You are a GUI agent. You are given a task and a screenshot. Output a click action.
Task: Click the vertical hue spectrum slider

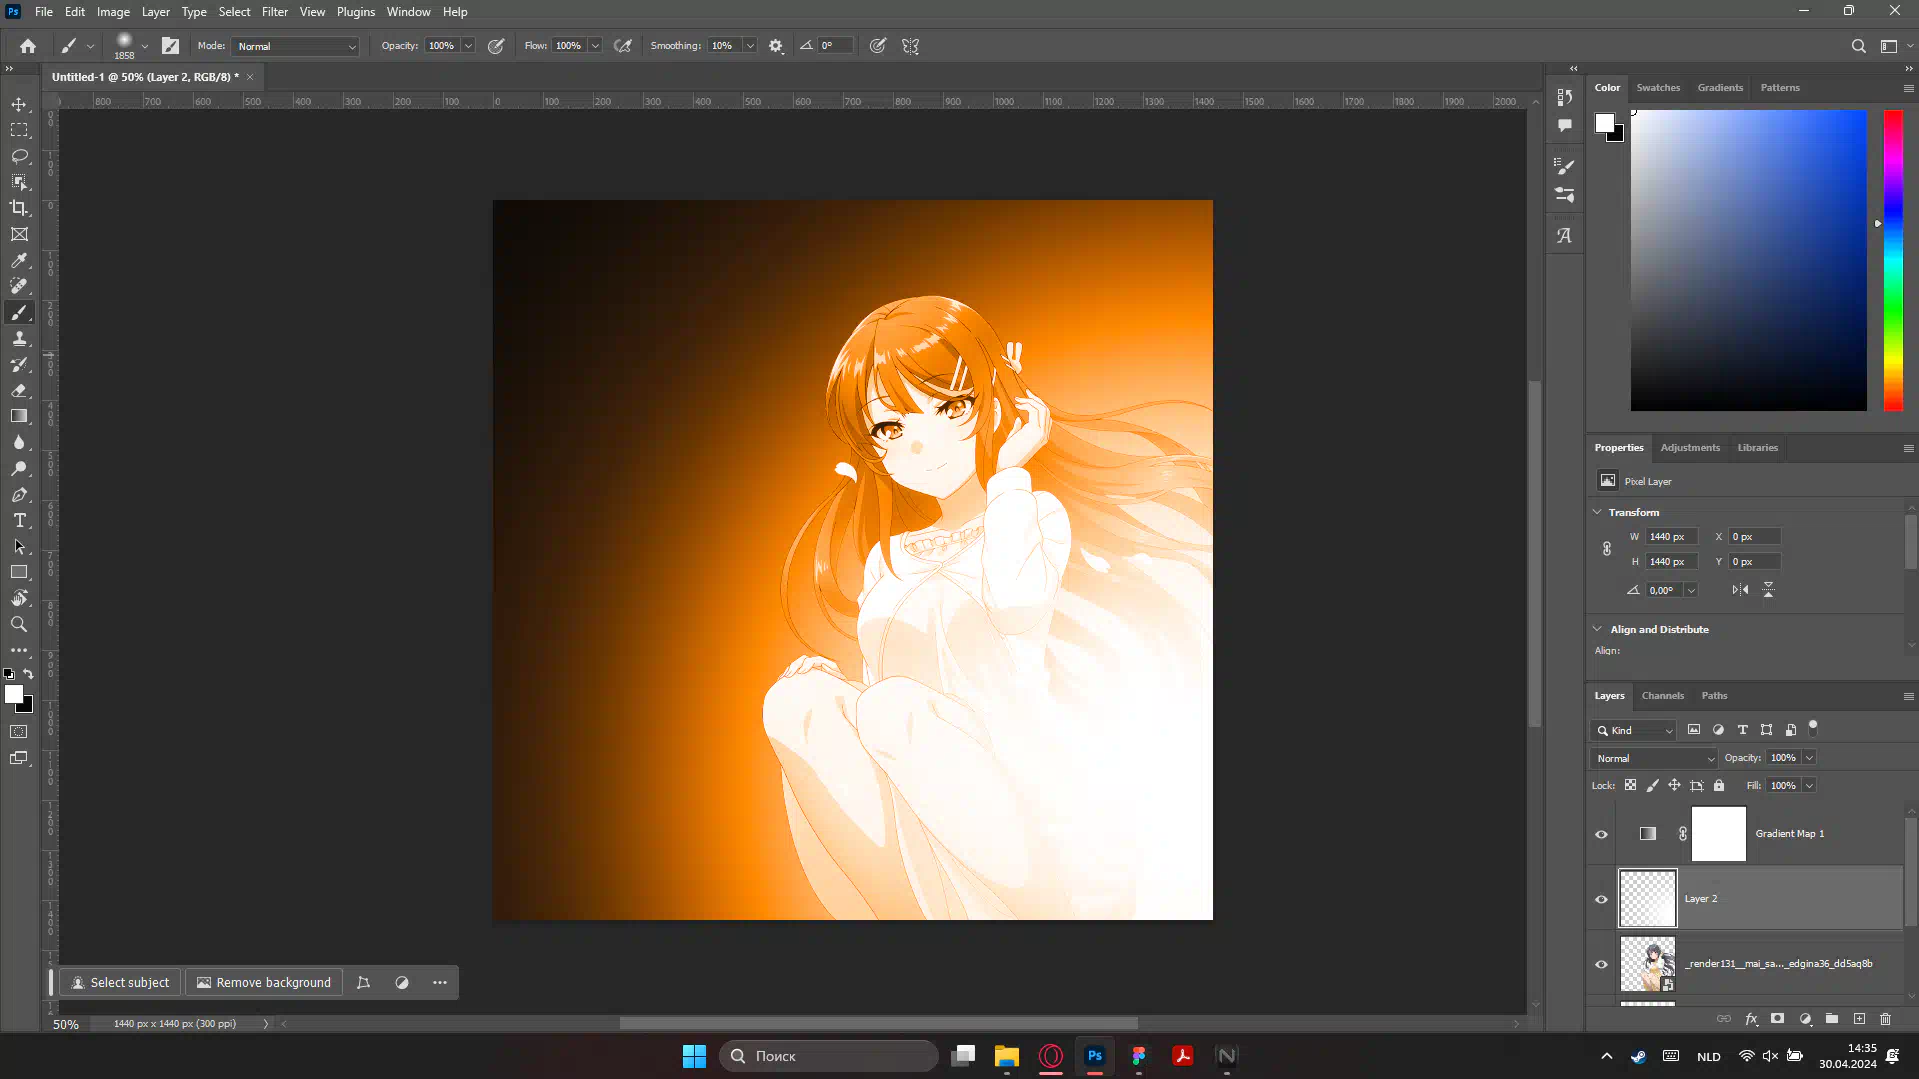click(1893, 260)
